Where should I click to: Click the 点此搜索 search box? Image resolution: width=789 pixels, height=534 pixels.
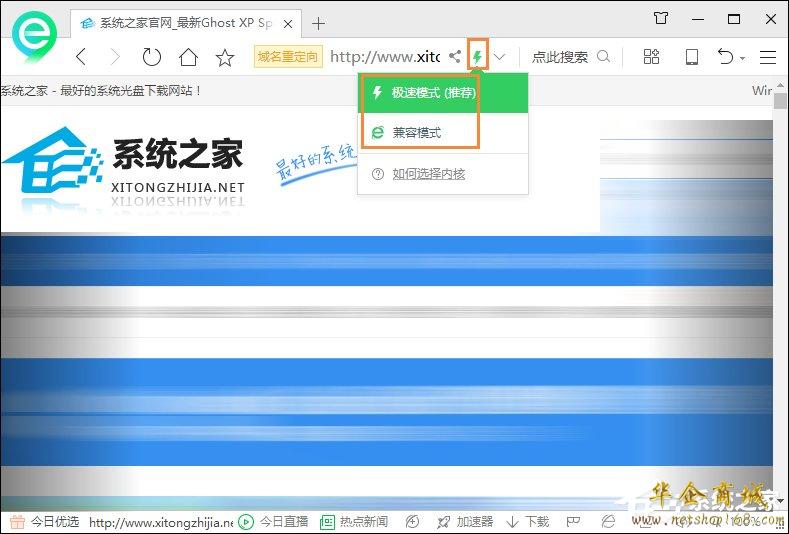coord(560,57)
